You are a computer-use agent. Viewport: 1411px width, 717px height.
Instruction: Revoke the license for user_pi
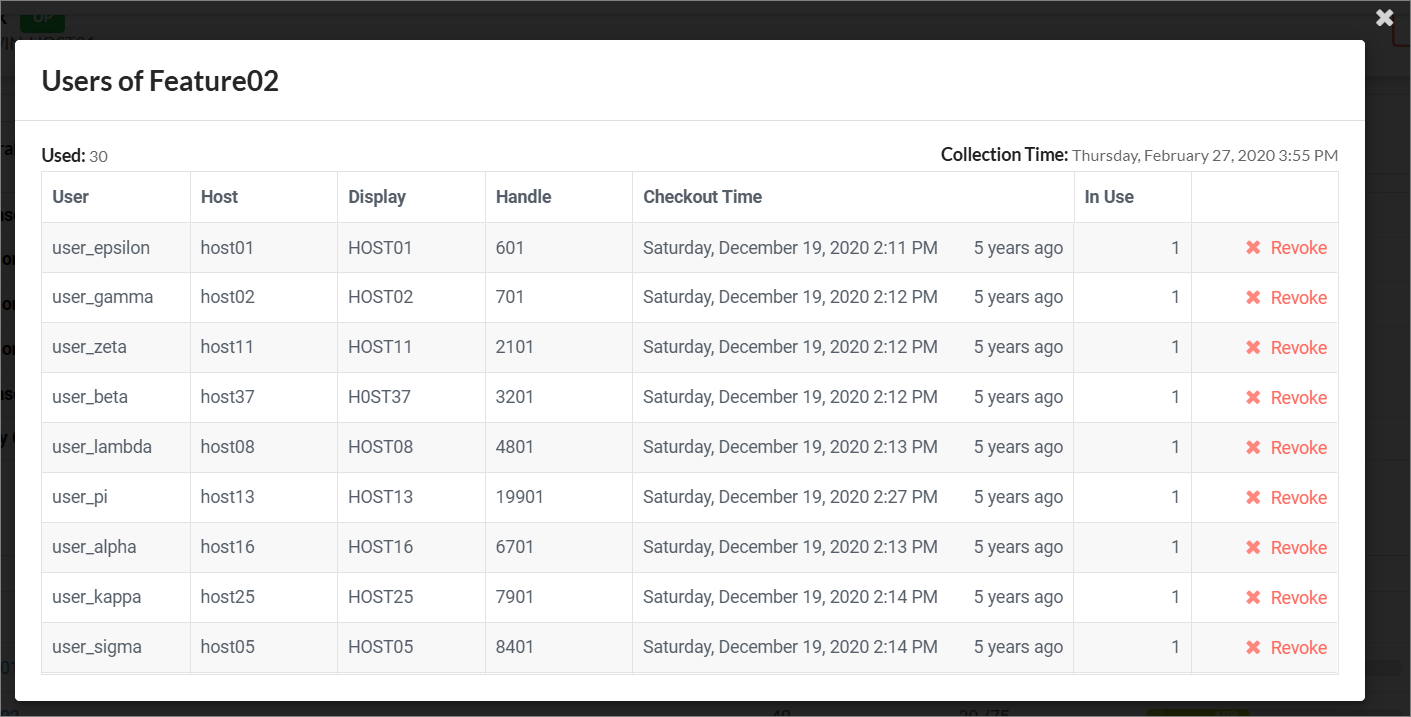coord(1286,498)
